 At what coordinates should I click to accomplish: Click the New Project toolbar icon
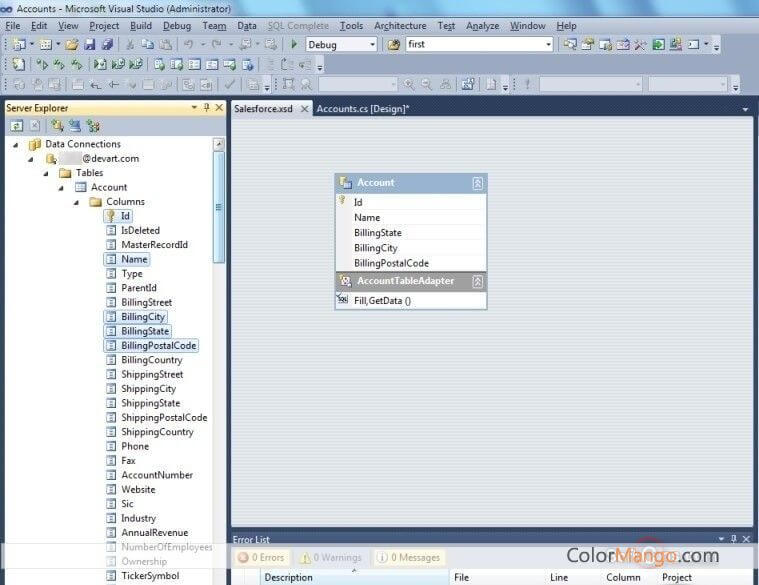[19, 45]
